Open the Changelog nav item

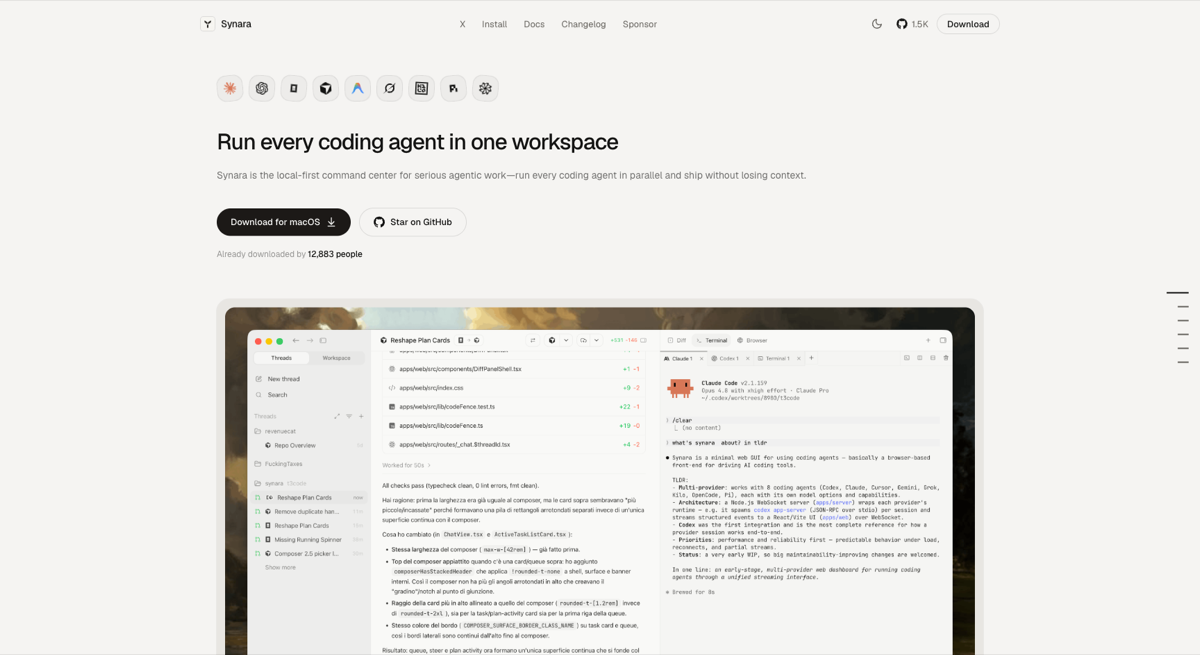click(583, 24)
